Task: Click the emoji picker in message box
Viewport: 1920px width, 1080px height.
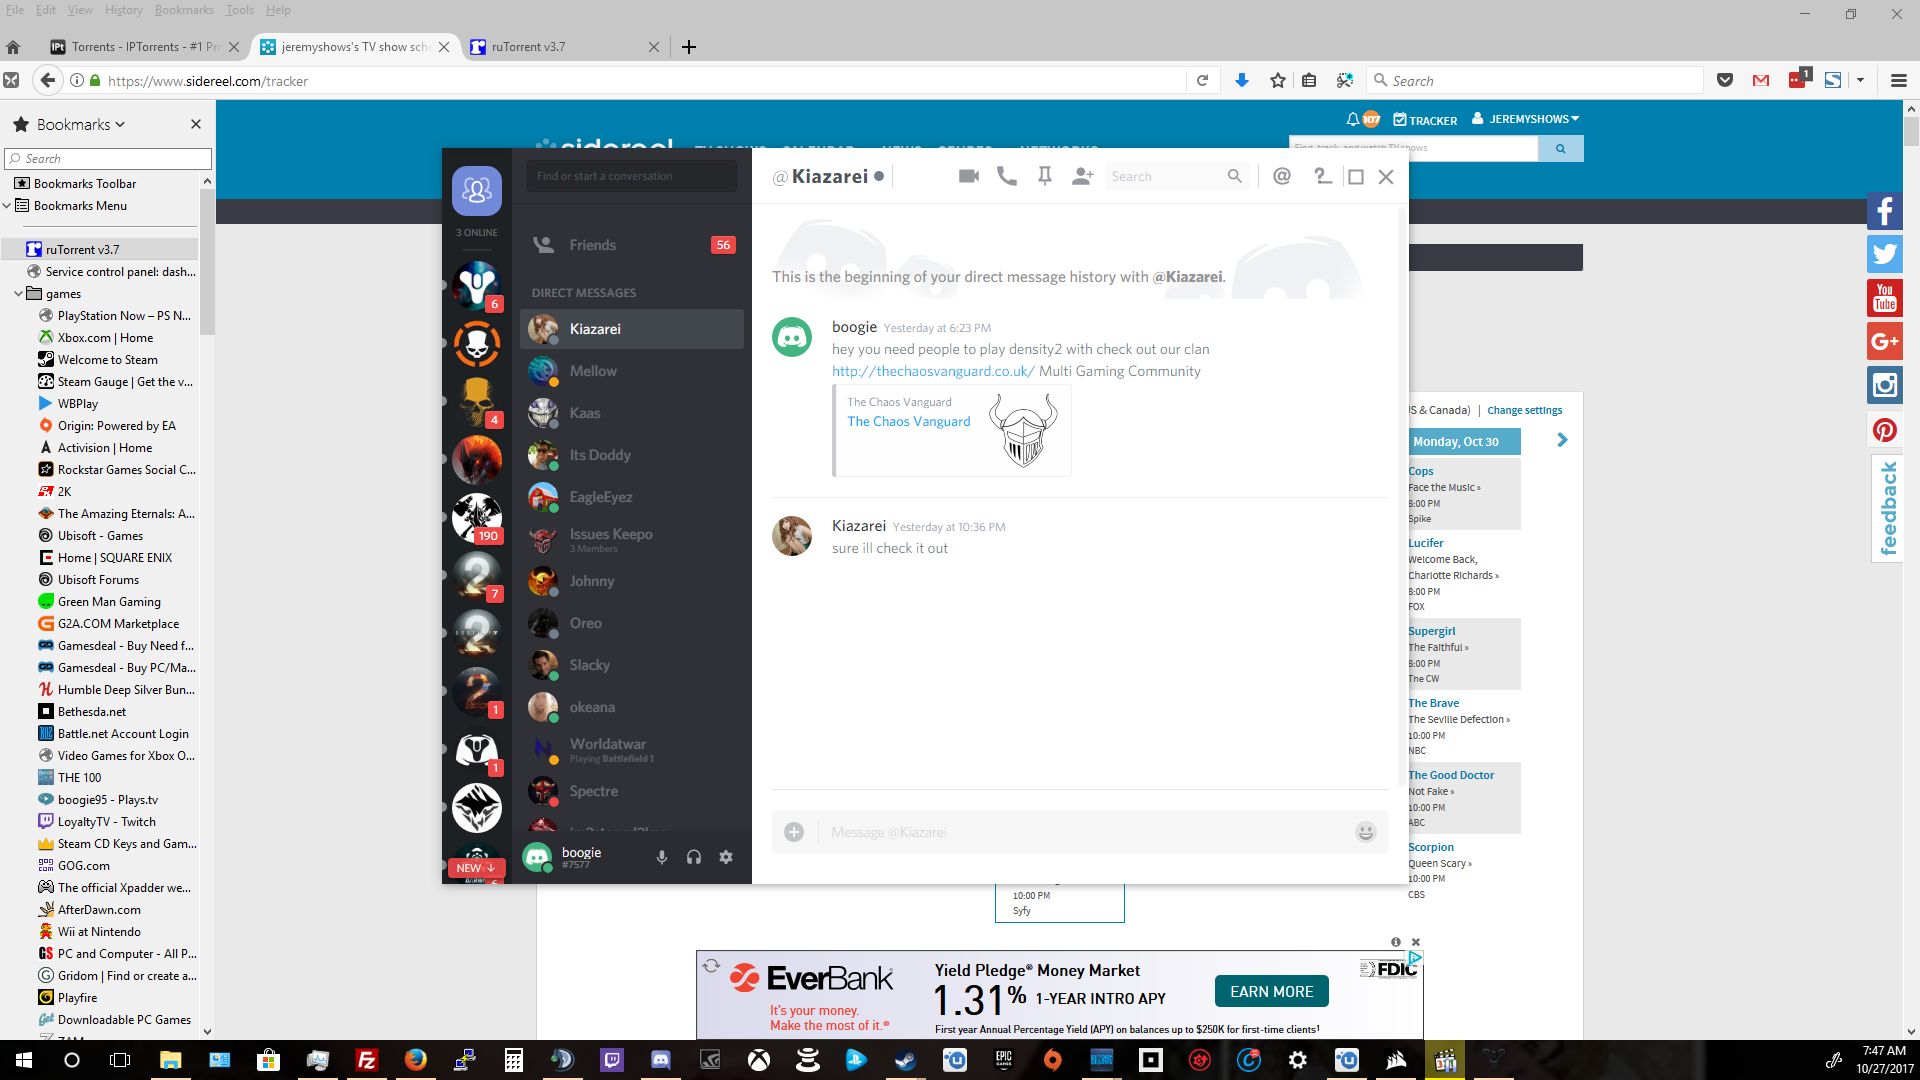Action: click(x=1365, y=832)
